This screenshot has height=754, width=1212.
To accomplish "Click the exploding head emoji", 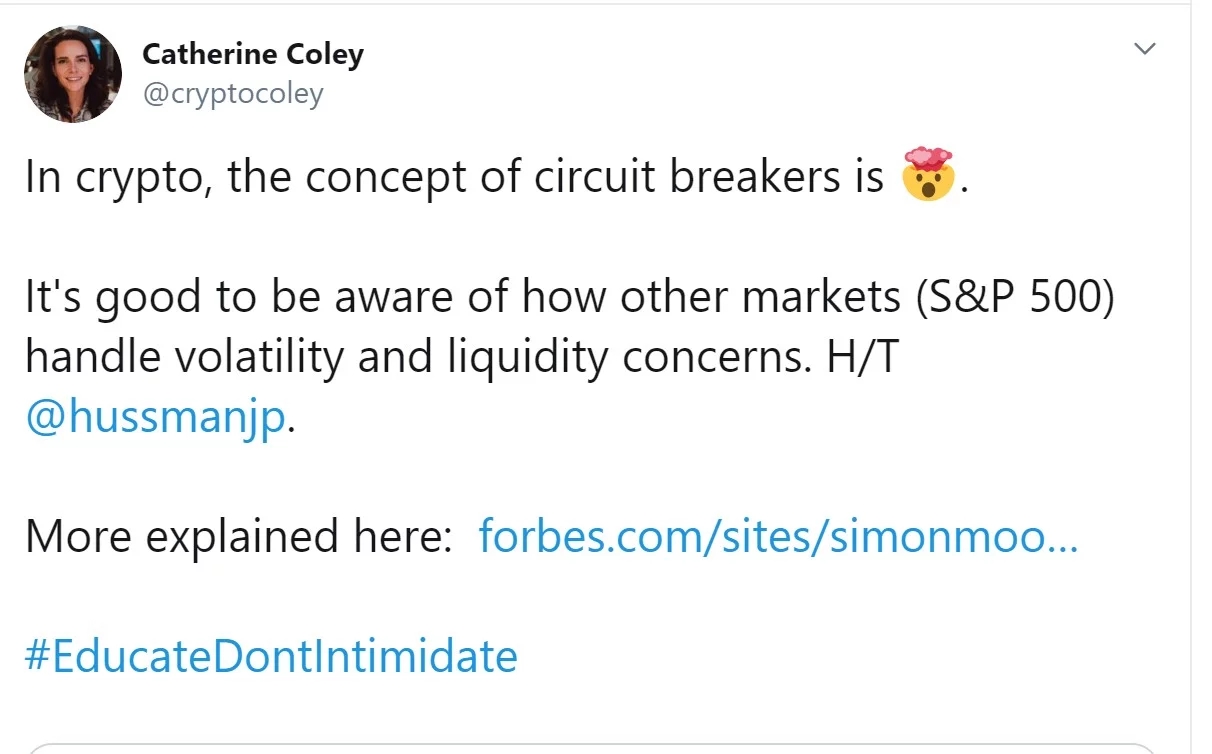I will 929,174.
